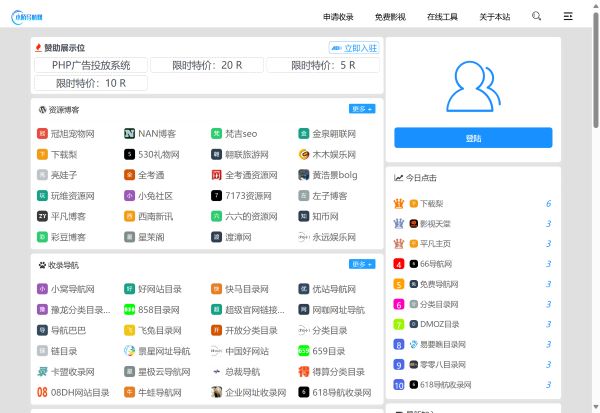Click the 530礼物网 black icon
The height and width of the screenshot is (413, 600).
(x=129, y=154)
